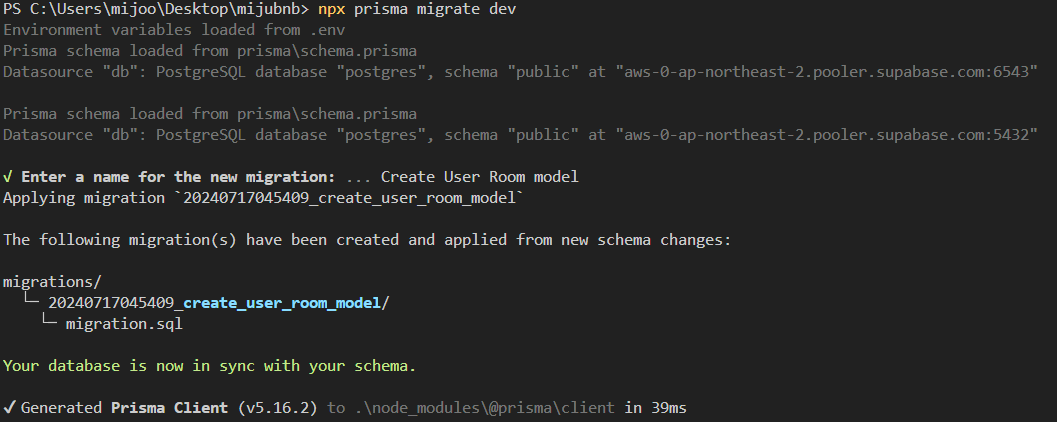Click the line "Environment variables loaded from .env"

click(174, 30)
